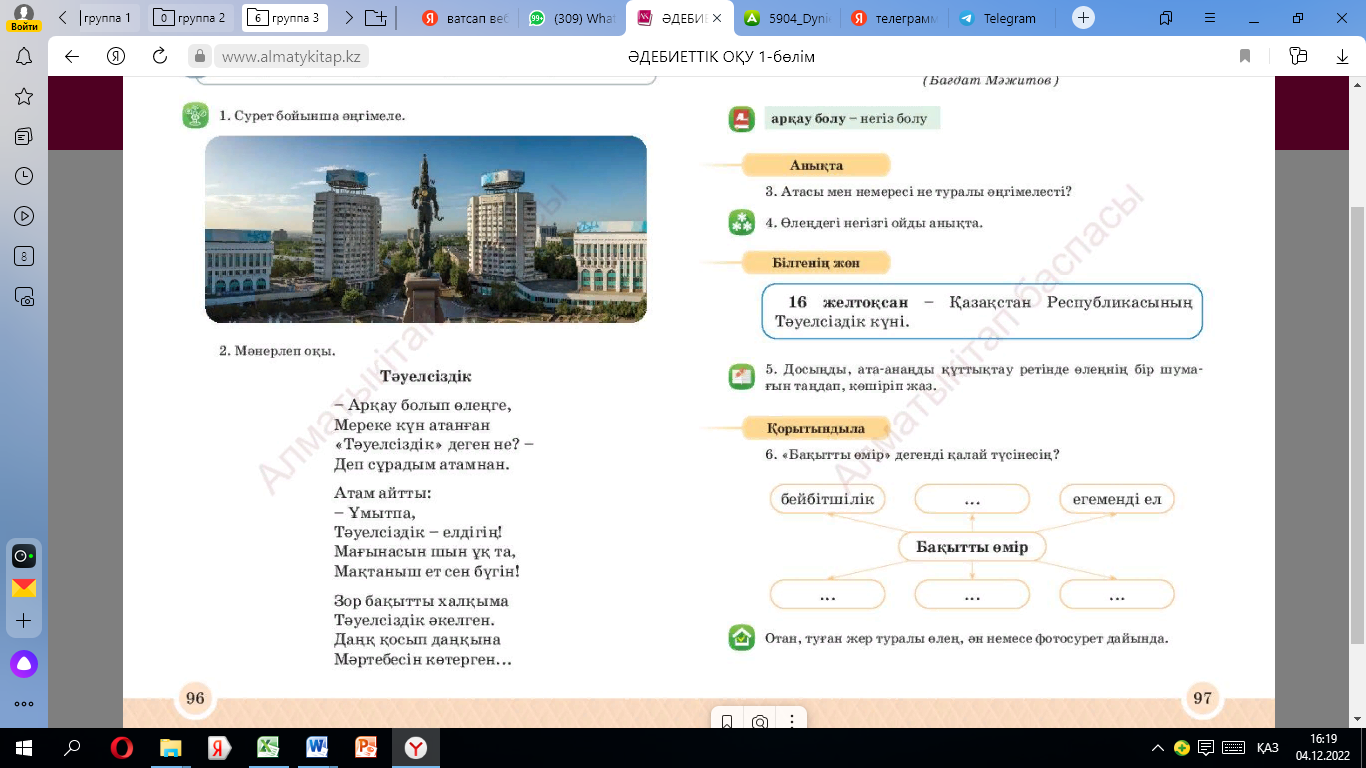Open Excel from the taskbar

tap(268, 748)
